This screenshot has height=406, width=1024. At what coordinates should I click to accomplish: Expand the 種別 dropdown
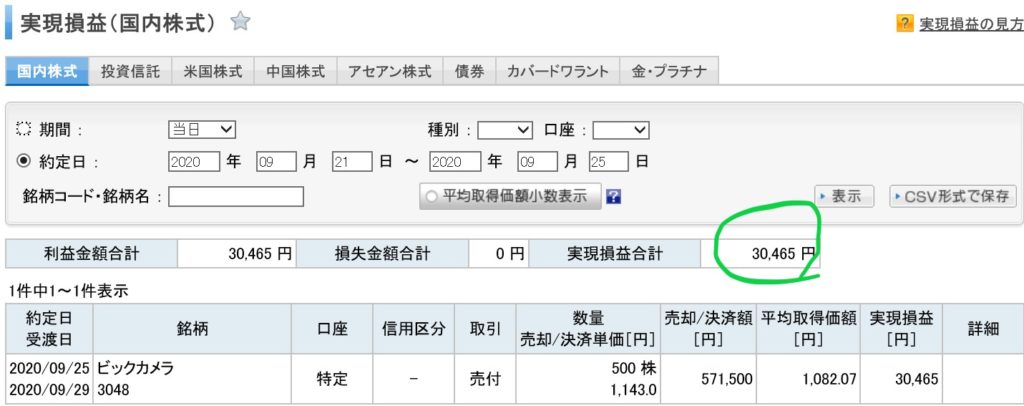tap(505, 130)
